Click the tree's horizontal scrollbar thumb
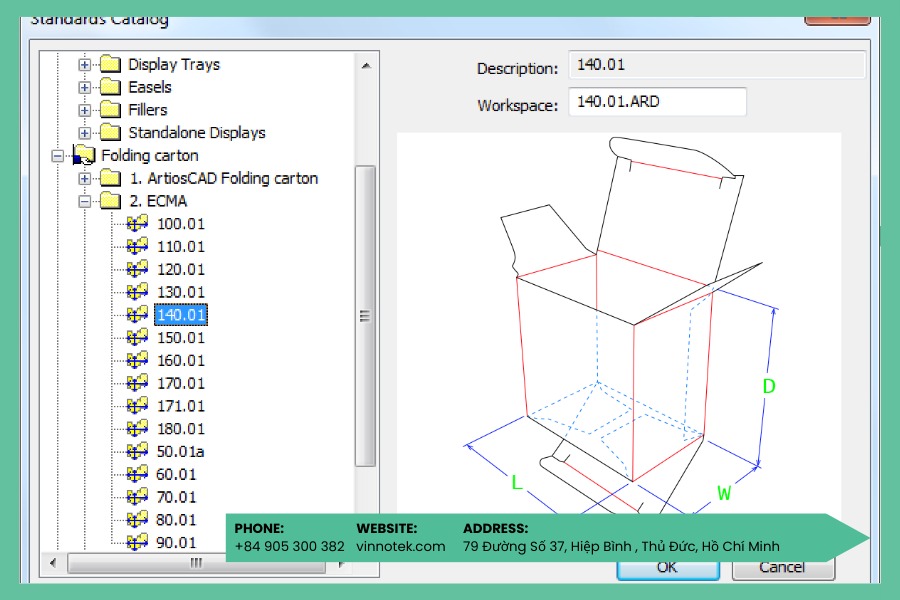 196,563
